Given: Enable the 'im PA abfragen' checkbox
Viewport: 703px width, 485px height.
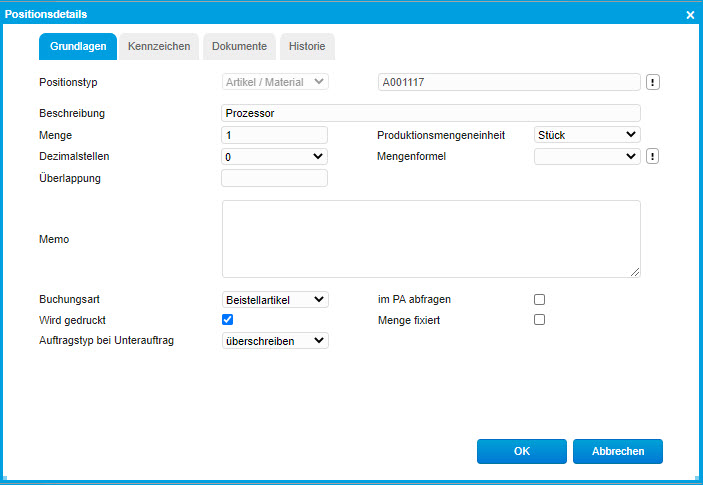Looking at the screenshot, I should (x=540, y=299).
